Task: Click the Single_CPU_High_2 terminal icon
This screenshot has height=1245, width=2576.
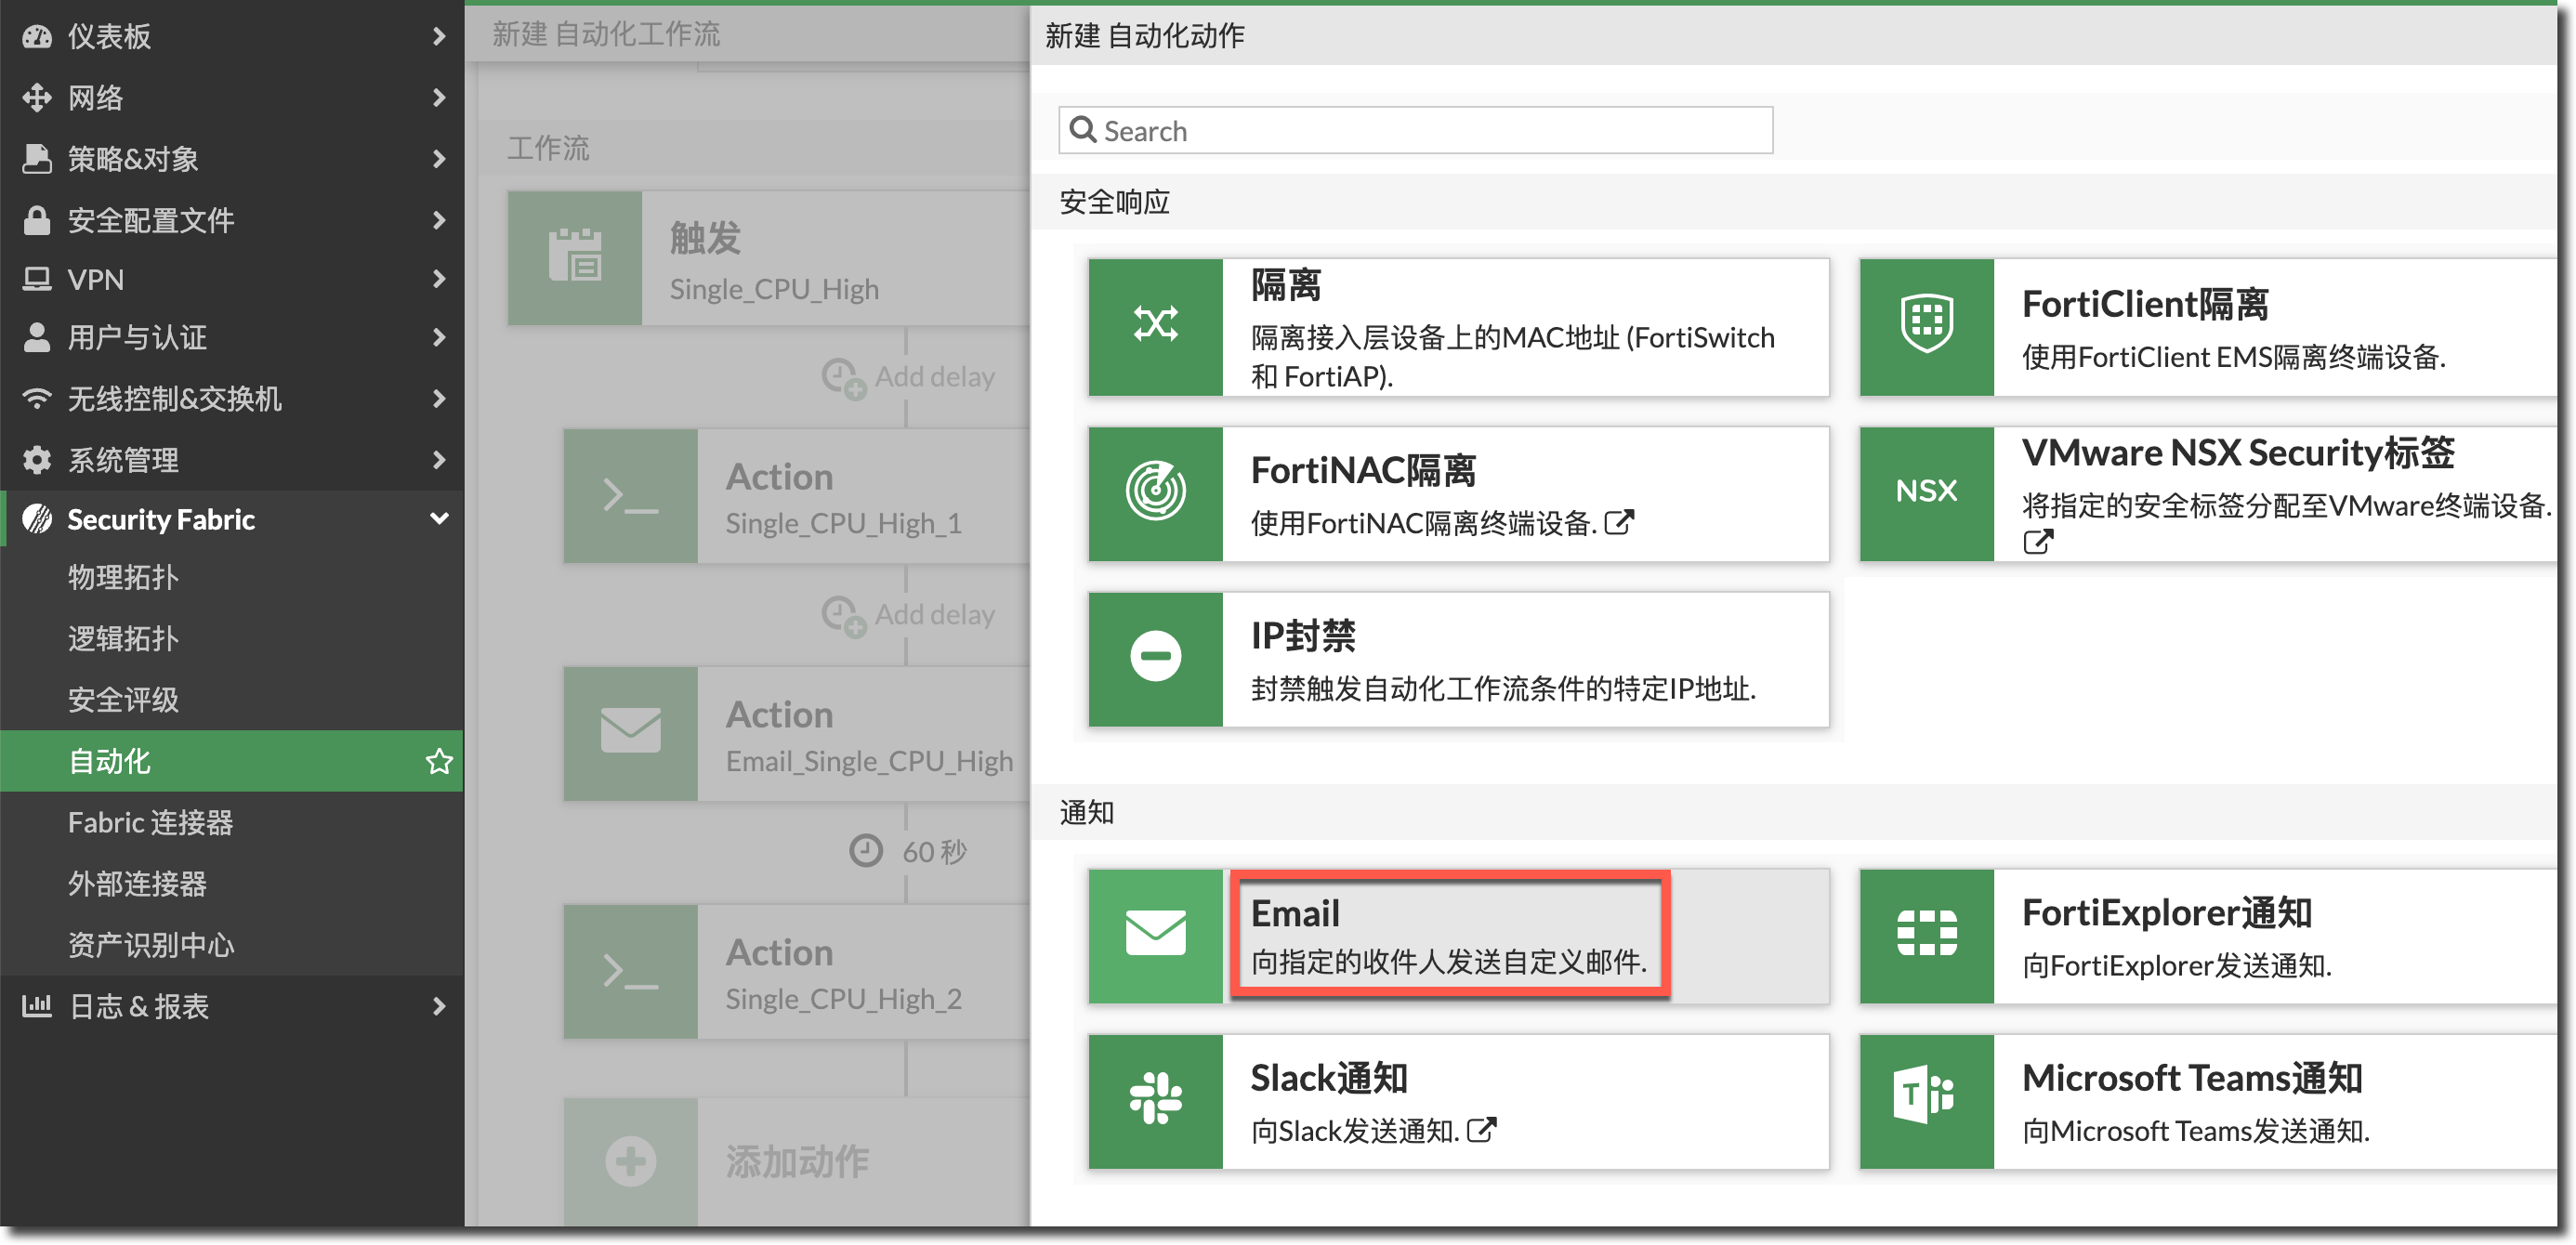Action: point(630,972)
